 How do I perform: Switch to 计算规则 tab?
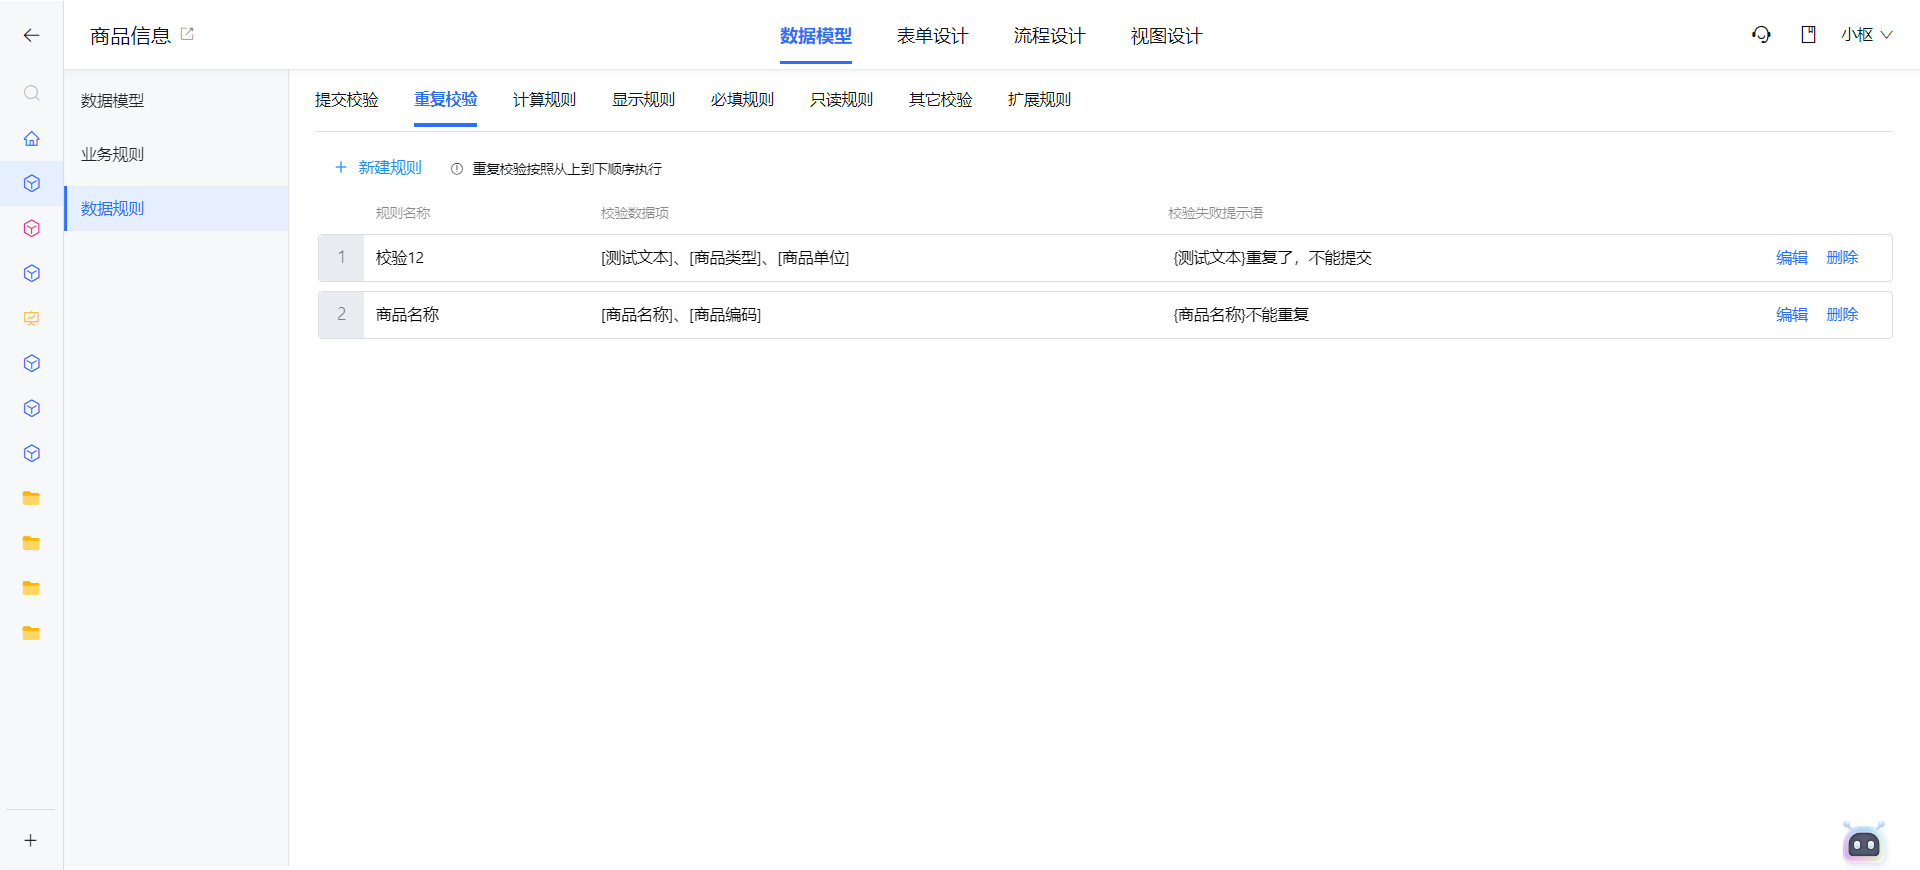click(544, 100)
